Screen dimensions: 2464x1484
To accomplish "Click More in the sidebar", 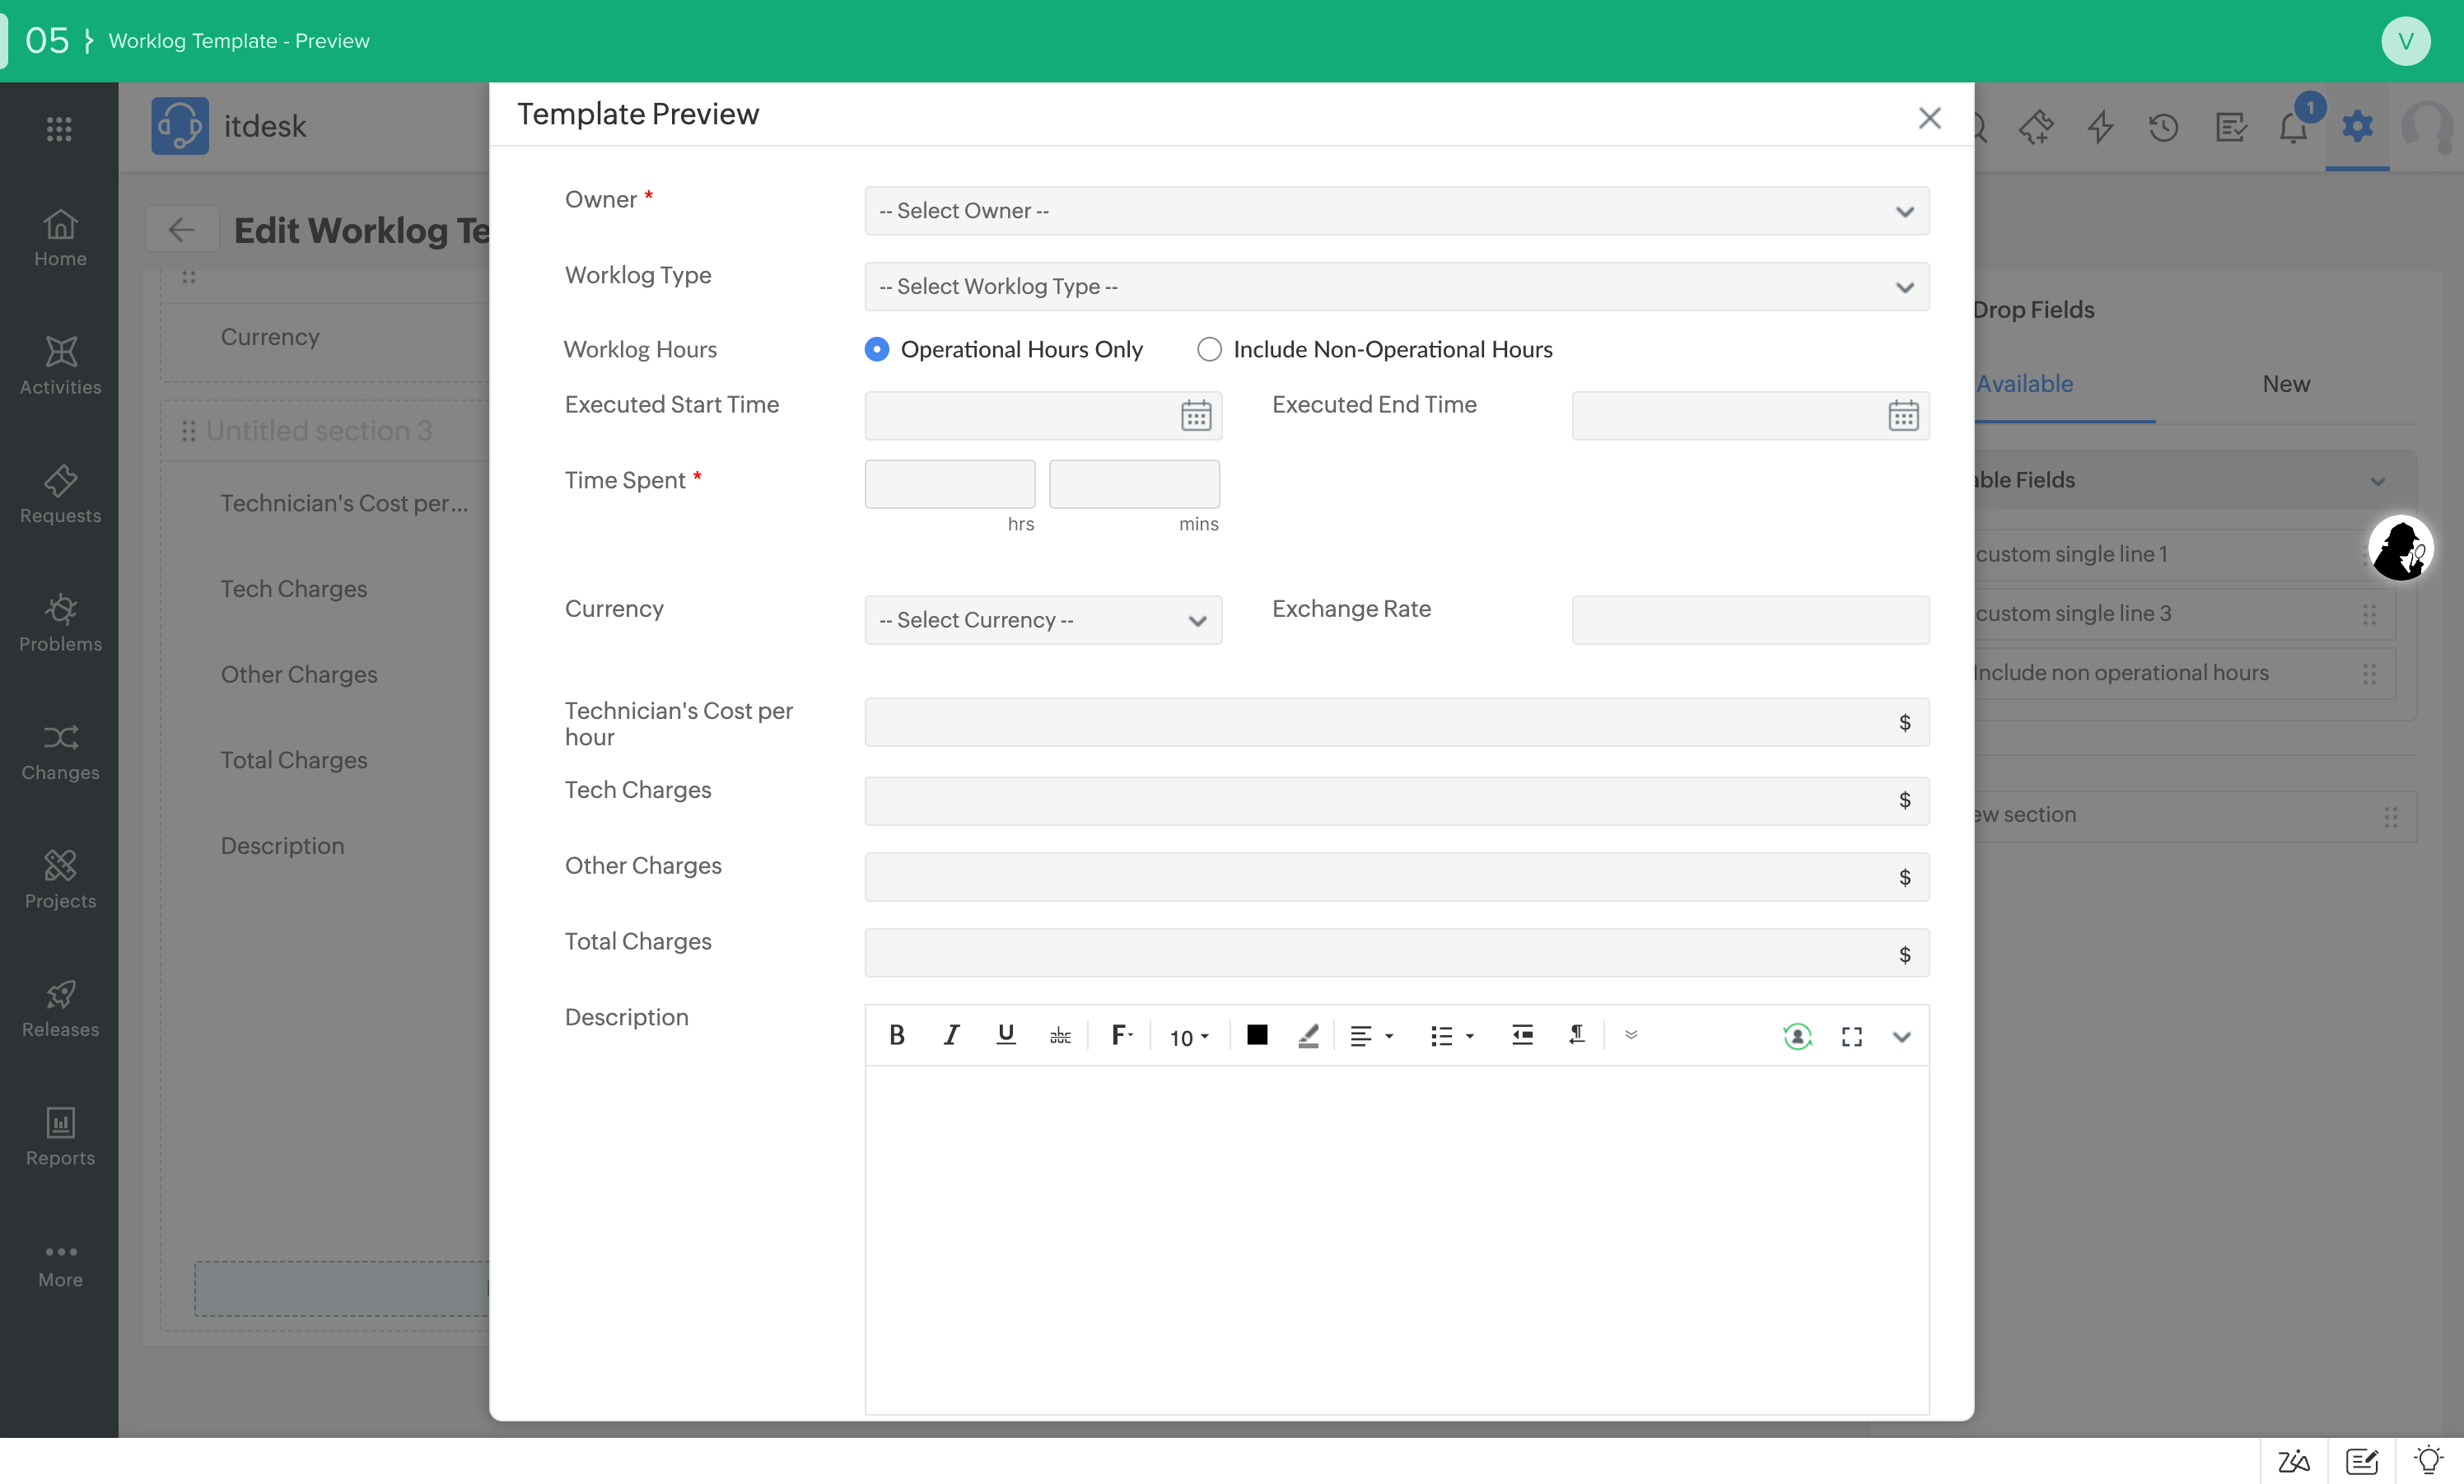I will coord(60,1267).
